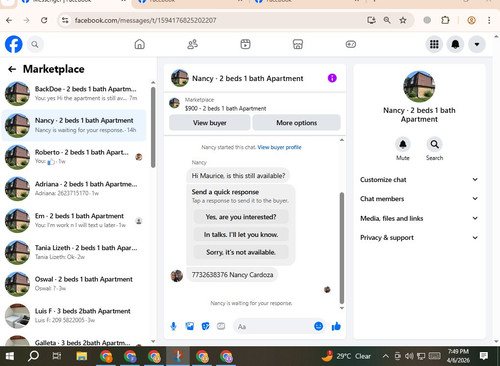Send quick reply In talks. I'll let you know.
The height and width of the screenshot is (366, 500).
[241, 235]
